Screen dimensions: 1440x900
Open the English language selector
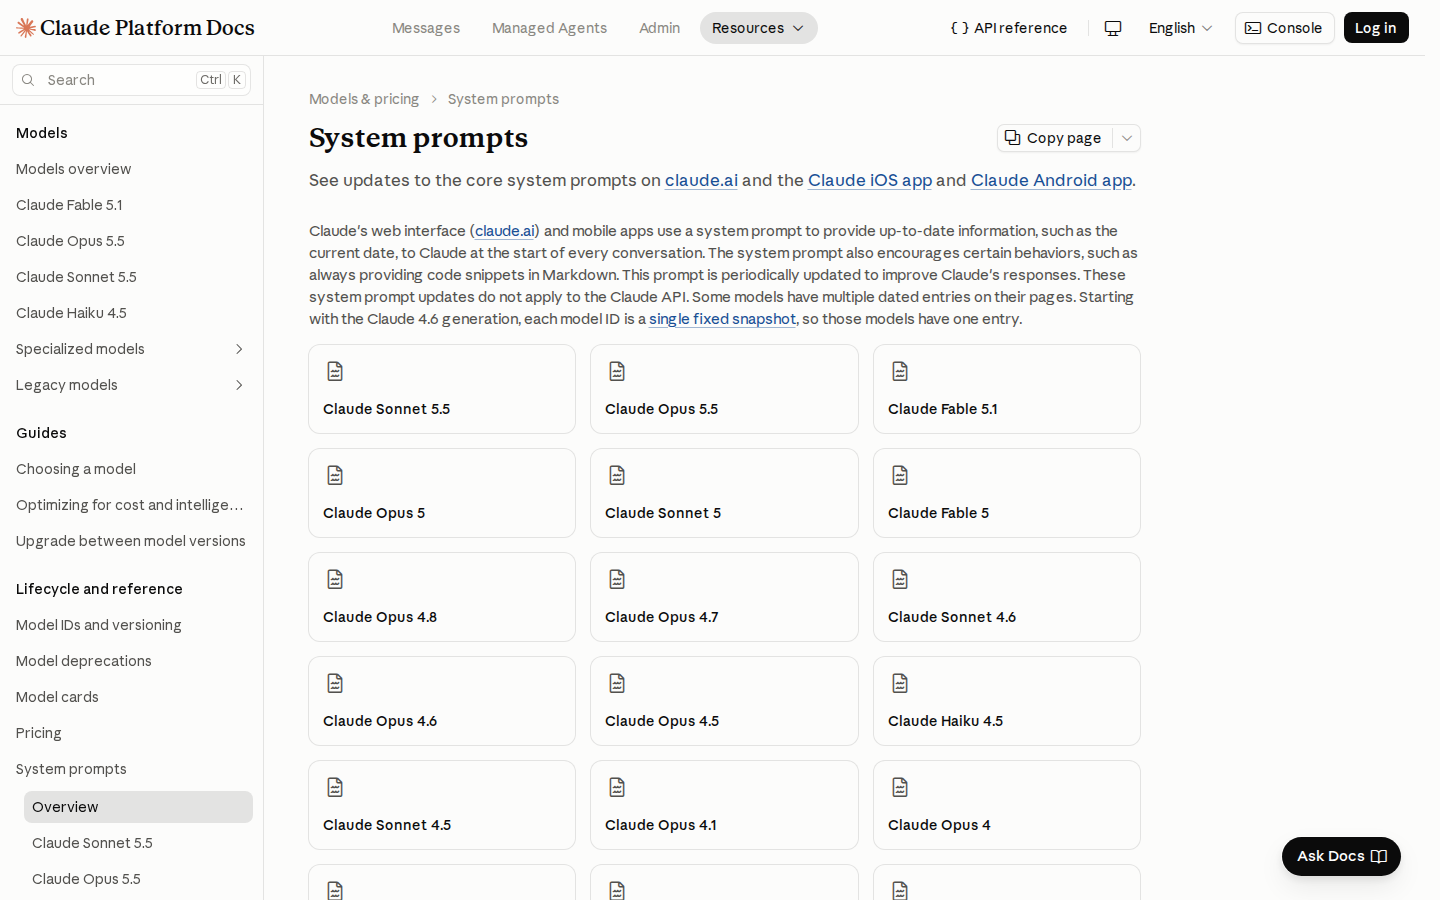pyautogui.click(x=1180, y=28)
